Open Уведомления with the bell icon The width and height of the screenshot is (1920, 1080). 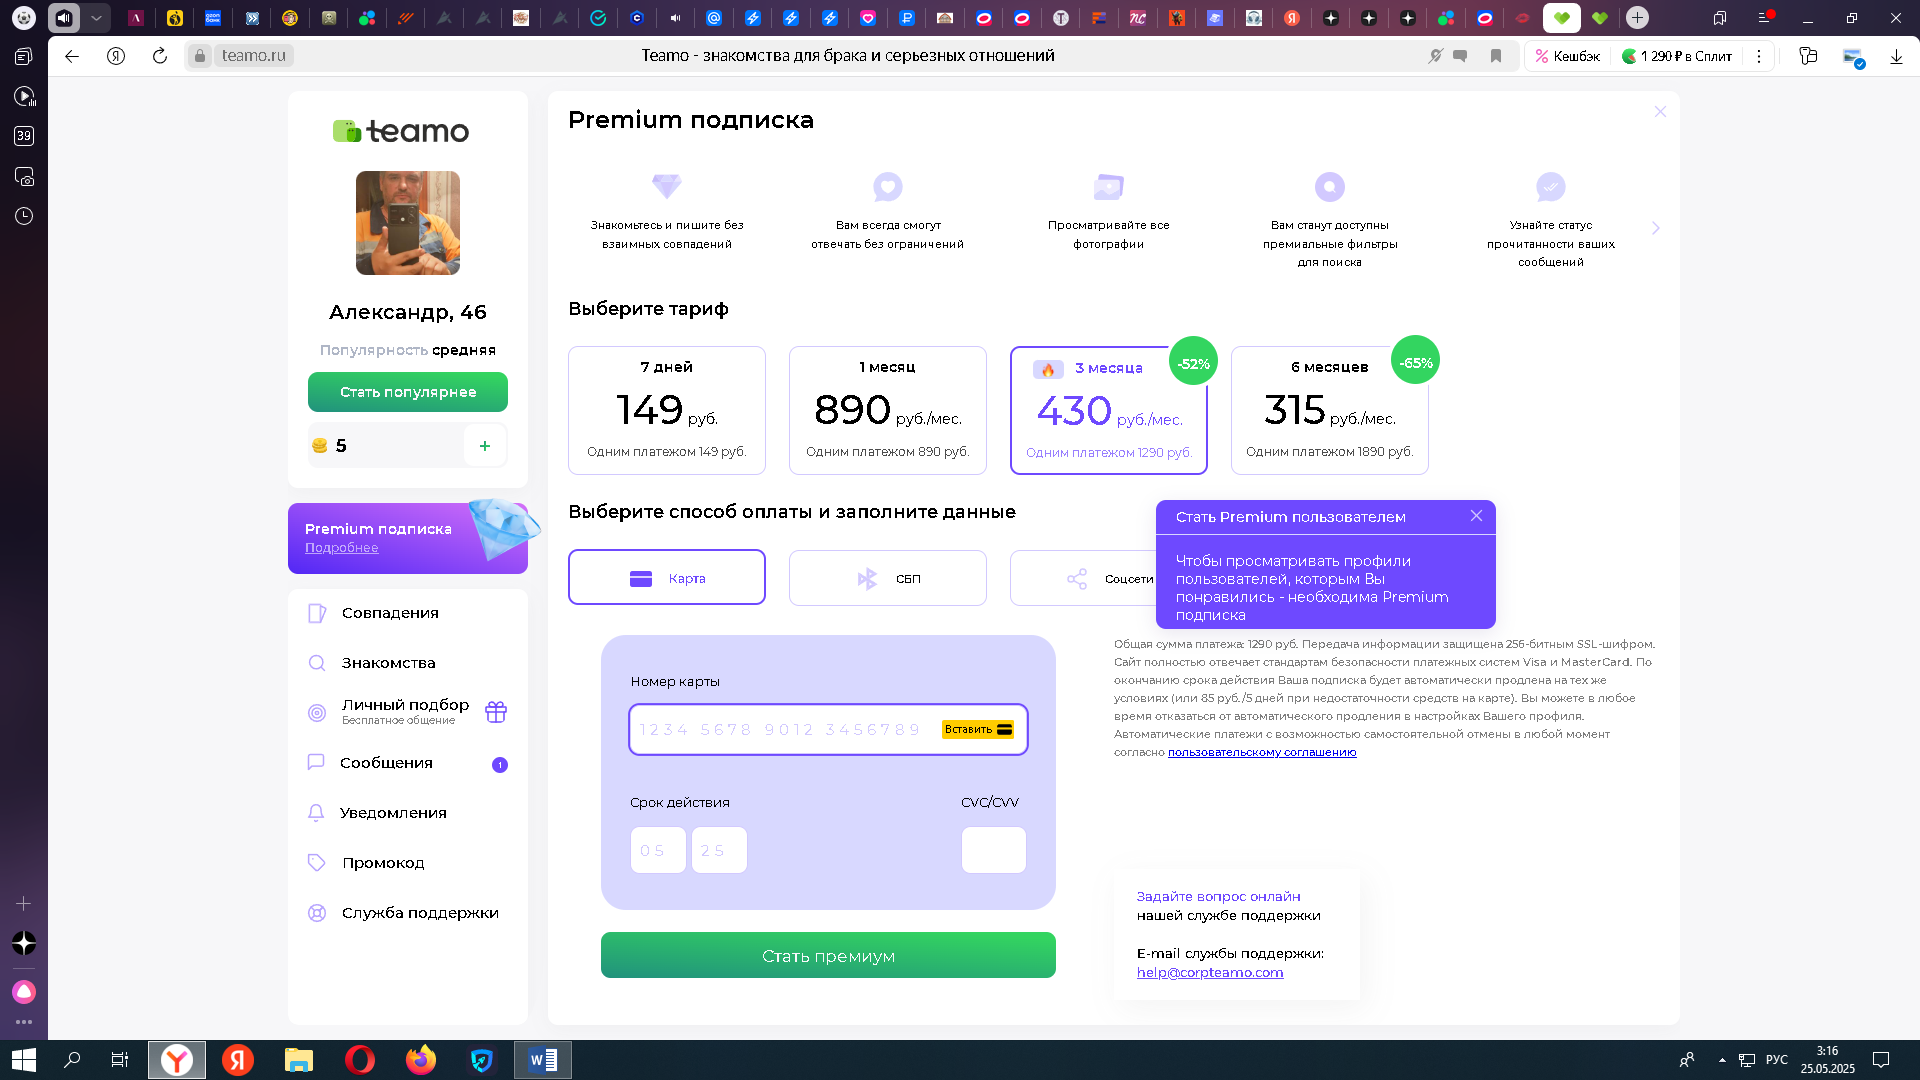coord(392,813)
